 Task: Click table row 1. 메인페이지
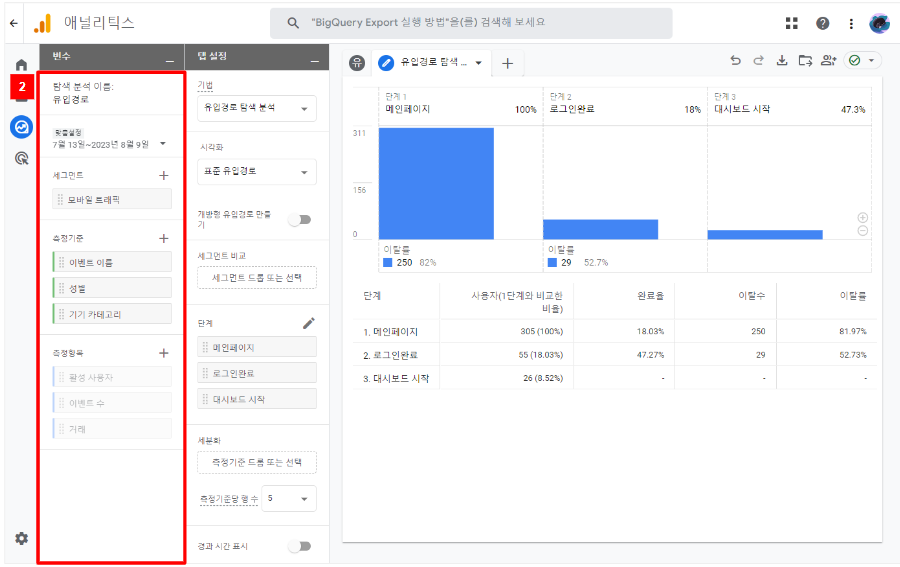point(615,331)
